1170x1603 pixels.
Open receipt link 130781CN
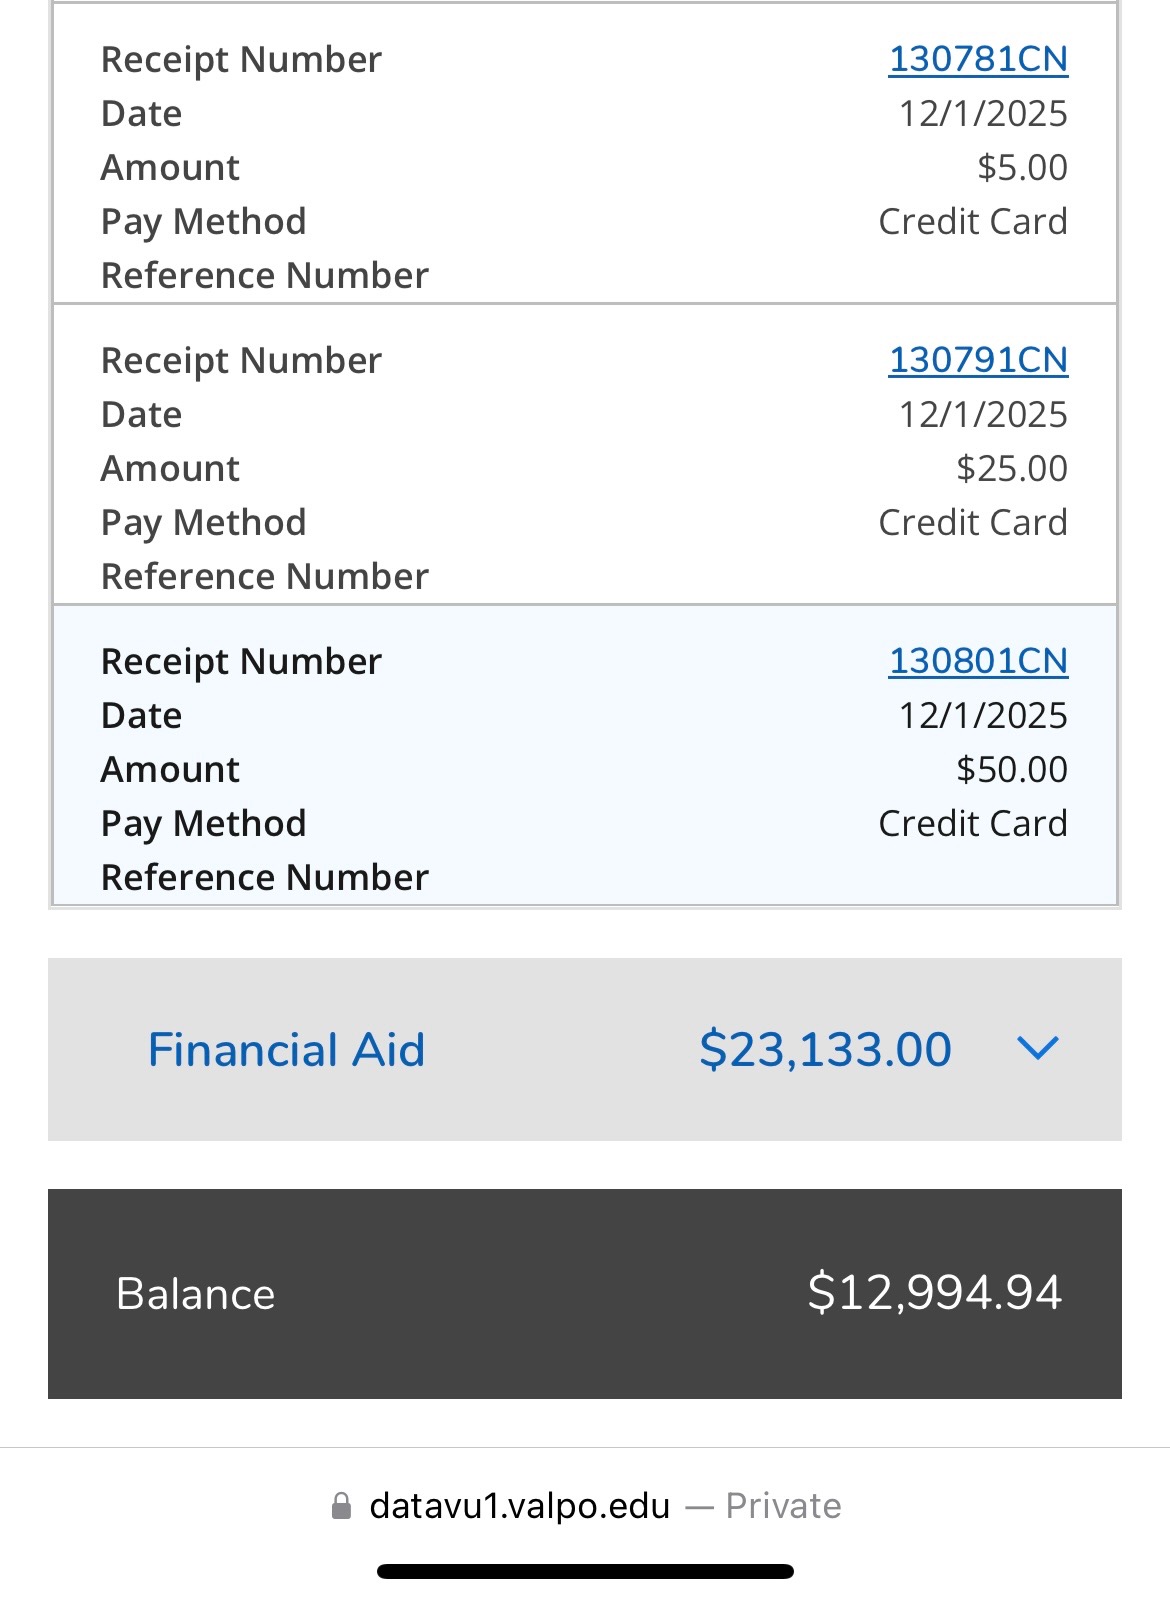click(978, 59)
